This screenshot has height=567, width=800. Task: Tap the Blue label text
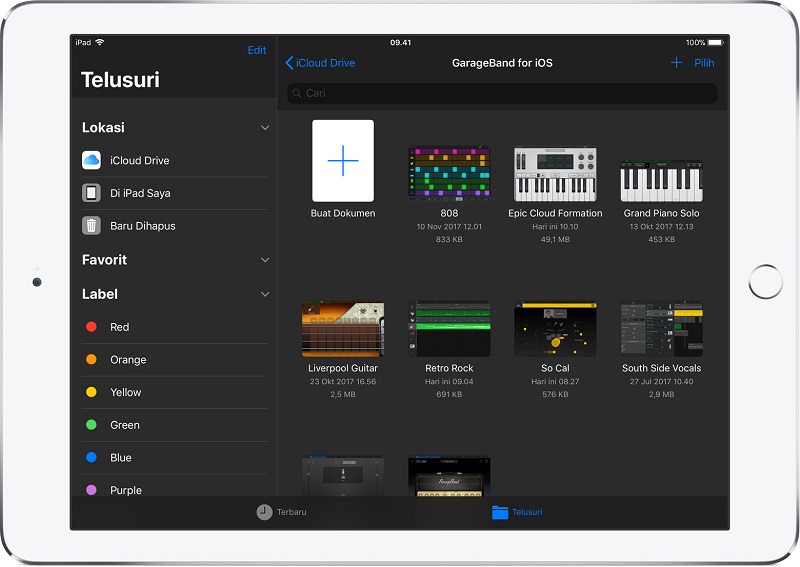click(120, 457)
